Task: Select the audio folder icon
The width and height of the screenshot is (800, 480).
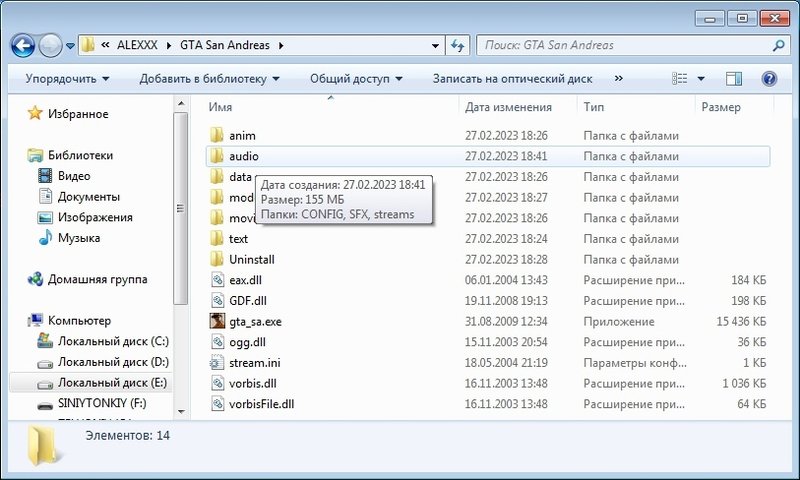Action: (217, 156)
